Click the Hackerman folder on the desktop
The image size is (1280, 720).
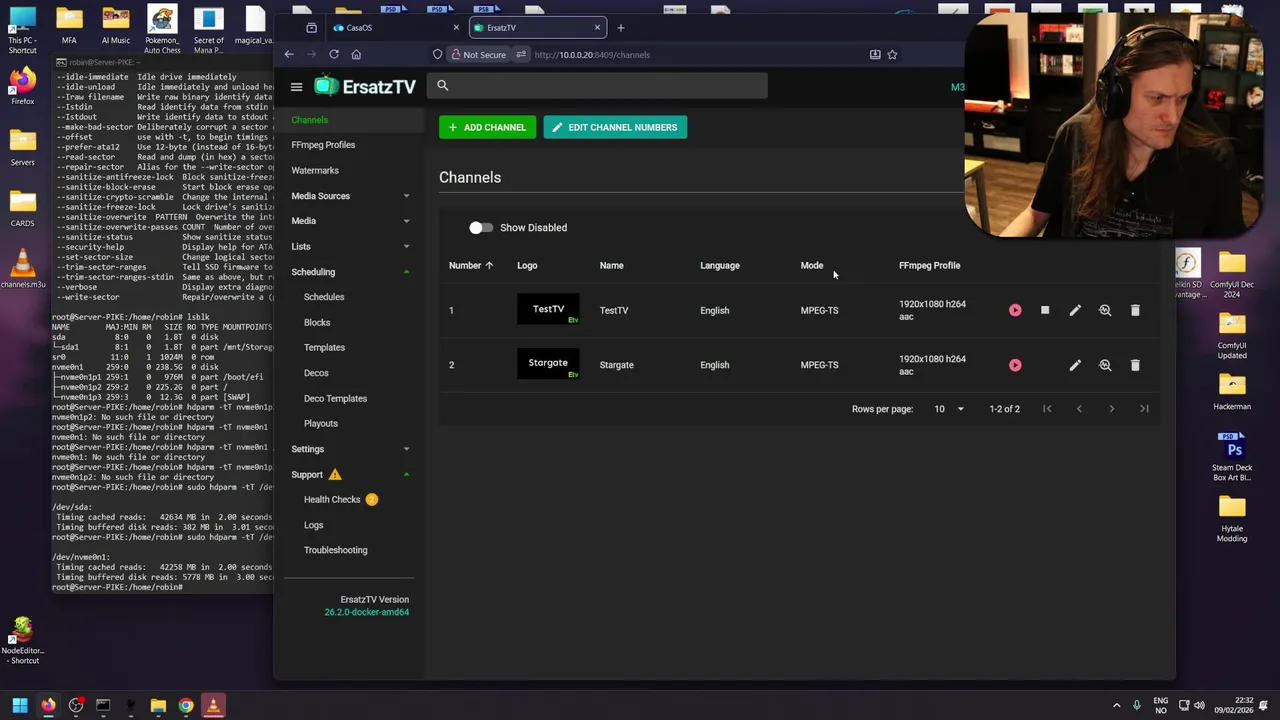point(1232,390)
